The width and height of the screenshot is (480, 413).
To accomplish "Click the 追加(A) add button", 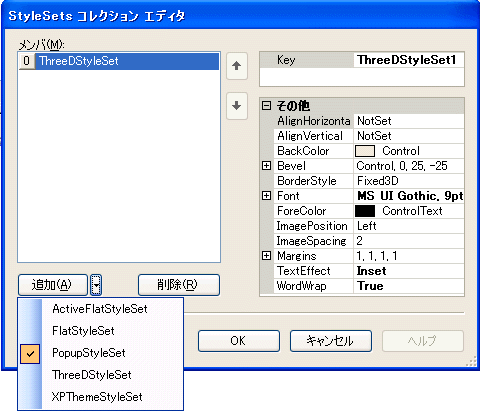I will point(53,285).
